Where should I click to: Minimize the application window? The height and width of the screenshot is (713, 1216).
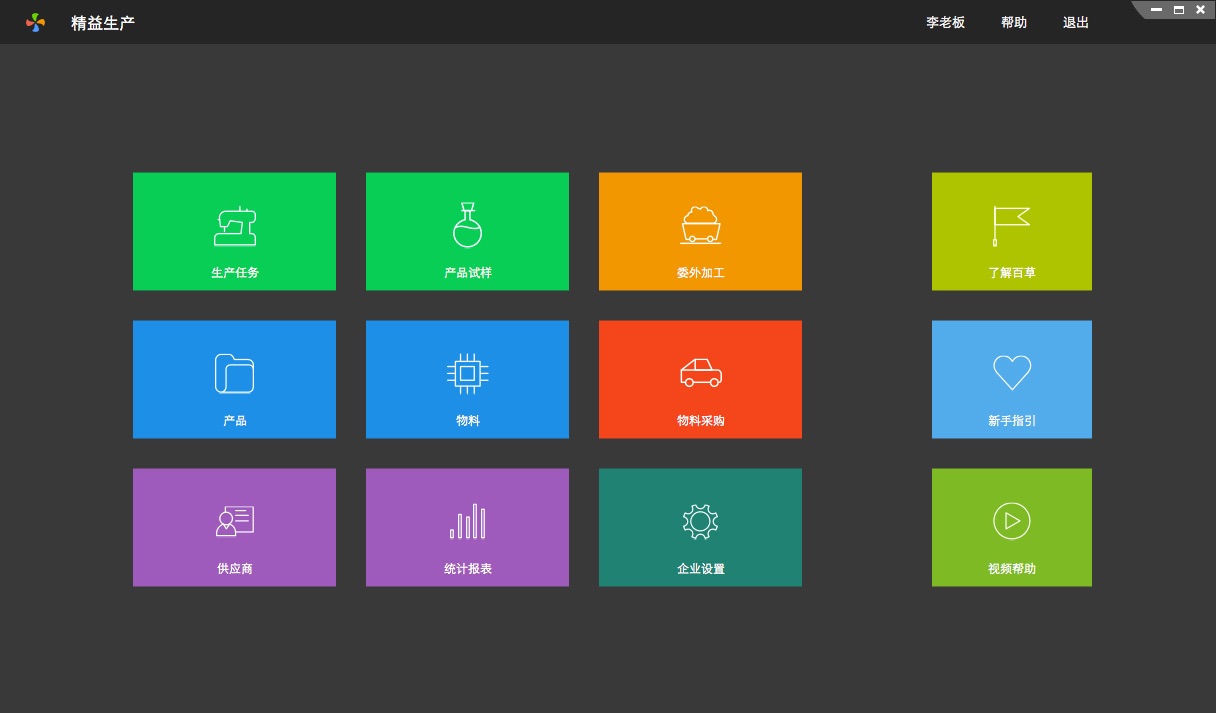tap(1156, 10)
